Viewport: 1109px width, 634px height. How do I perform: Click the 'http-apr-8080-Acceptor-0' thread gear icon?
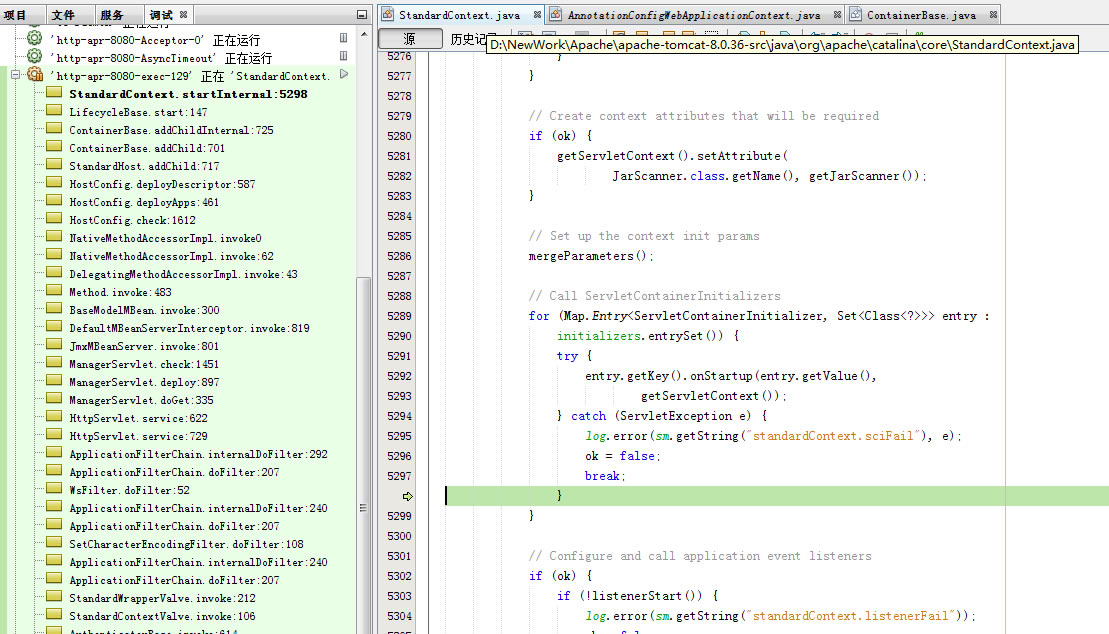(34, 38)
